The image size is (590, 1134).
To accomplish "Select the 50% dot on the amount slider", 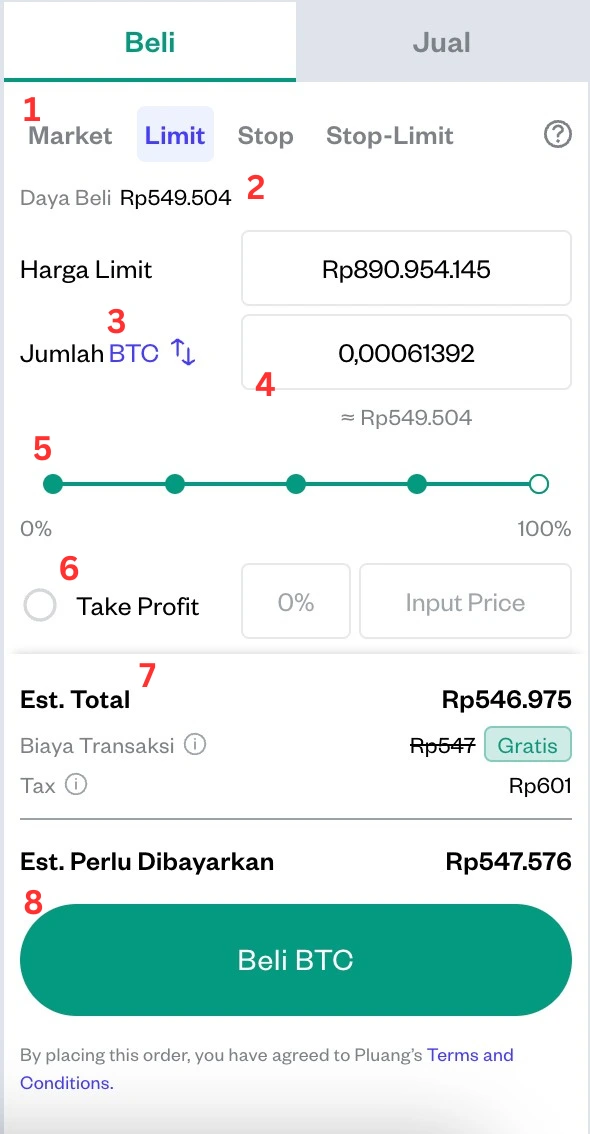I will click(x=296, y=484).
